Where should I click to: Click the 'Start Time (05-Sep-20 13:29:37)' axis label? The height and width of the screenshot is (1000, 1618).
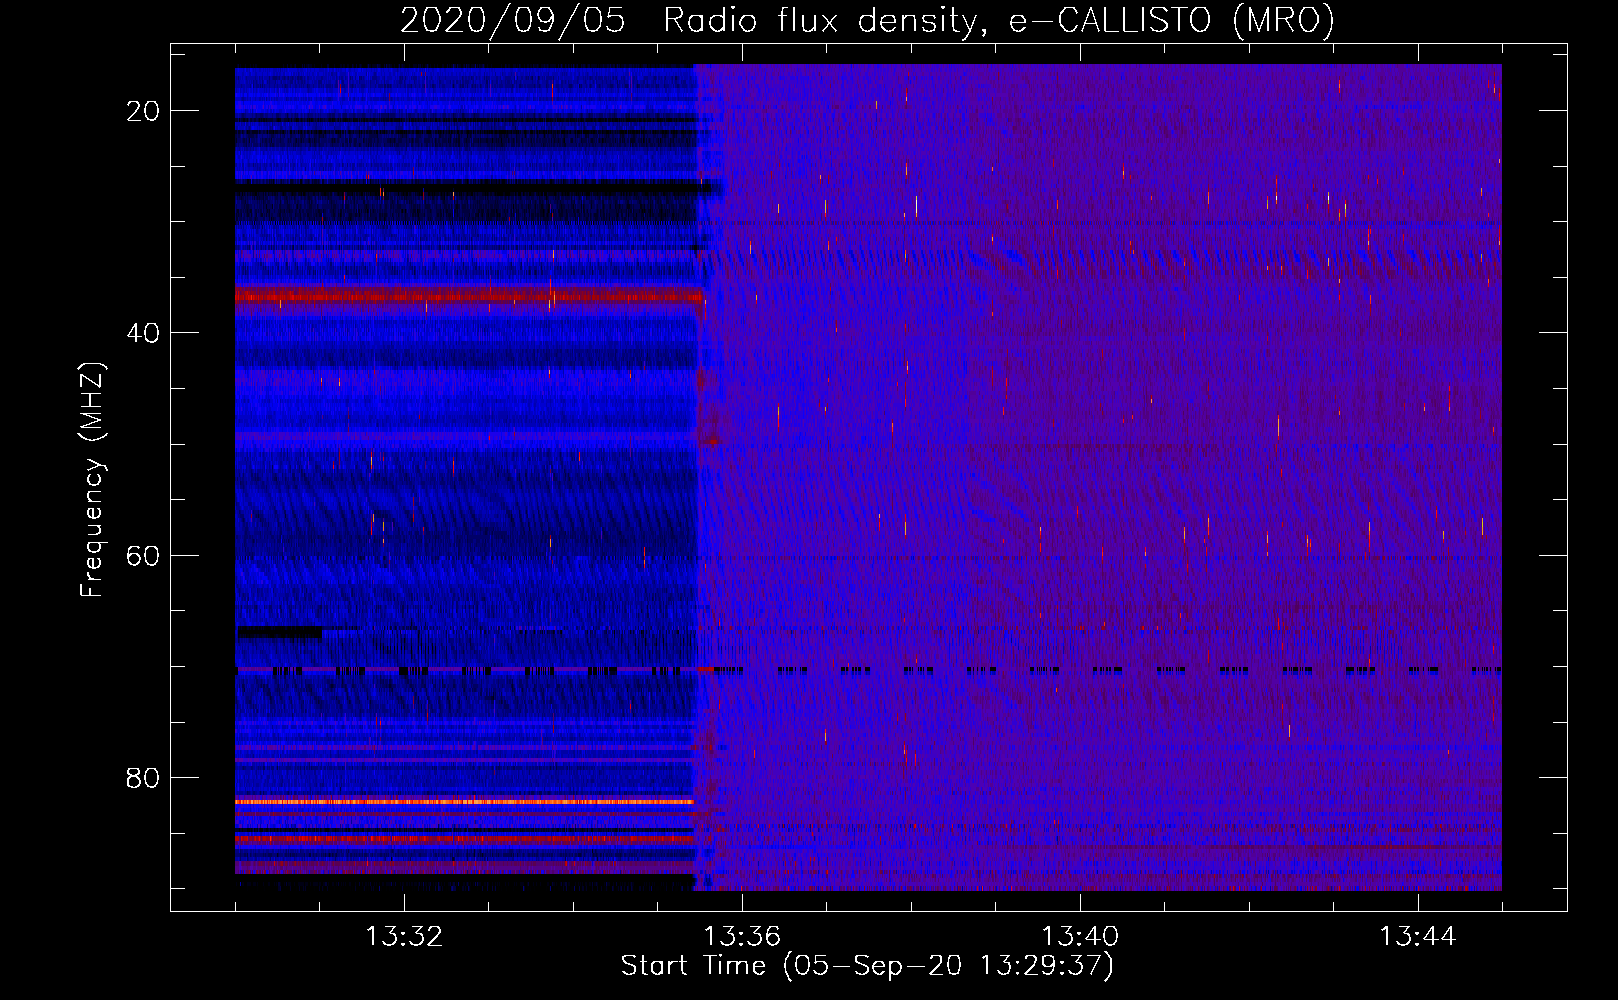tap(867, 966)
